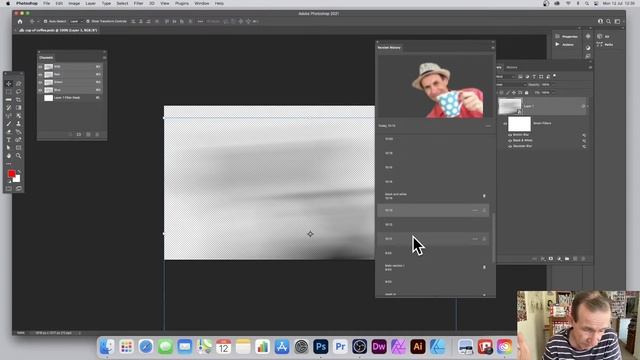Select the Pen tool
Image resolution: width=640 pixels, height=360 pixels.
[18, 140]
